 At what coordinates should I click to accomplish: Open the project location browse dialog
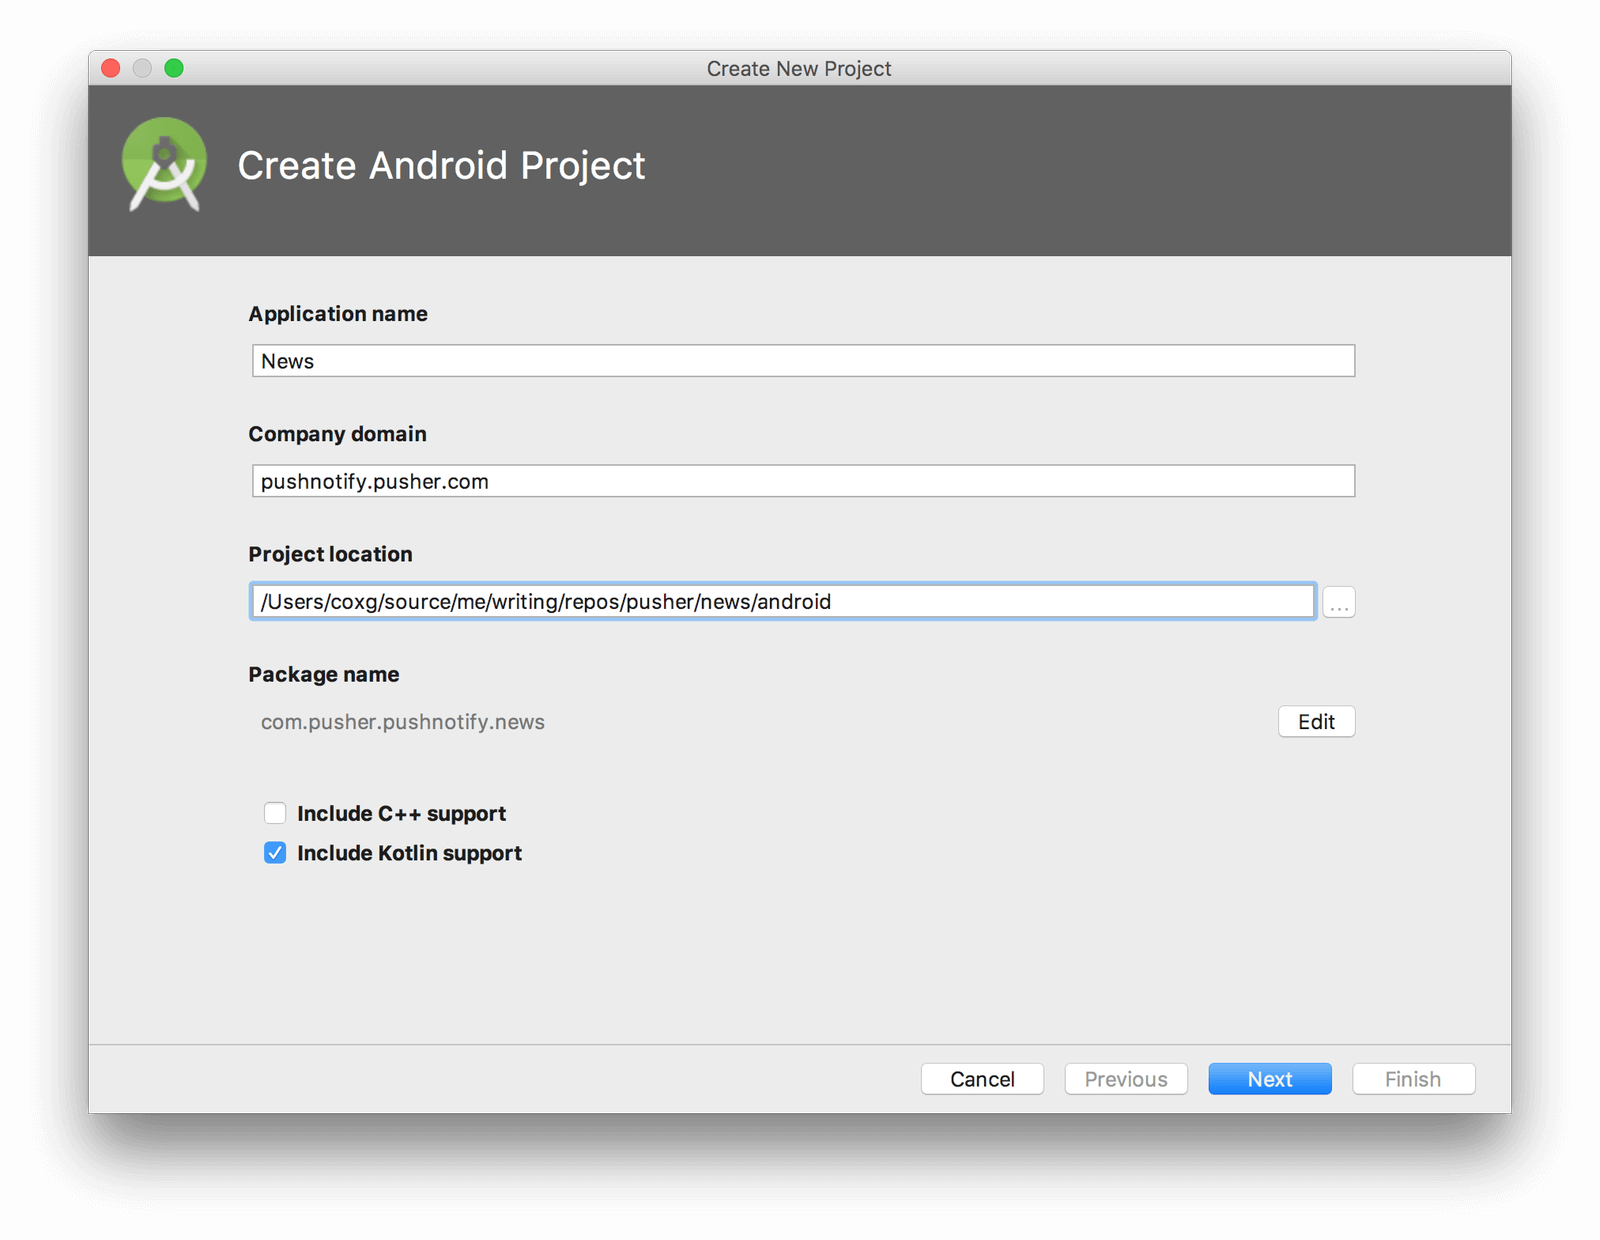(1338, 601)
